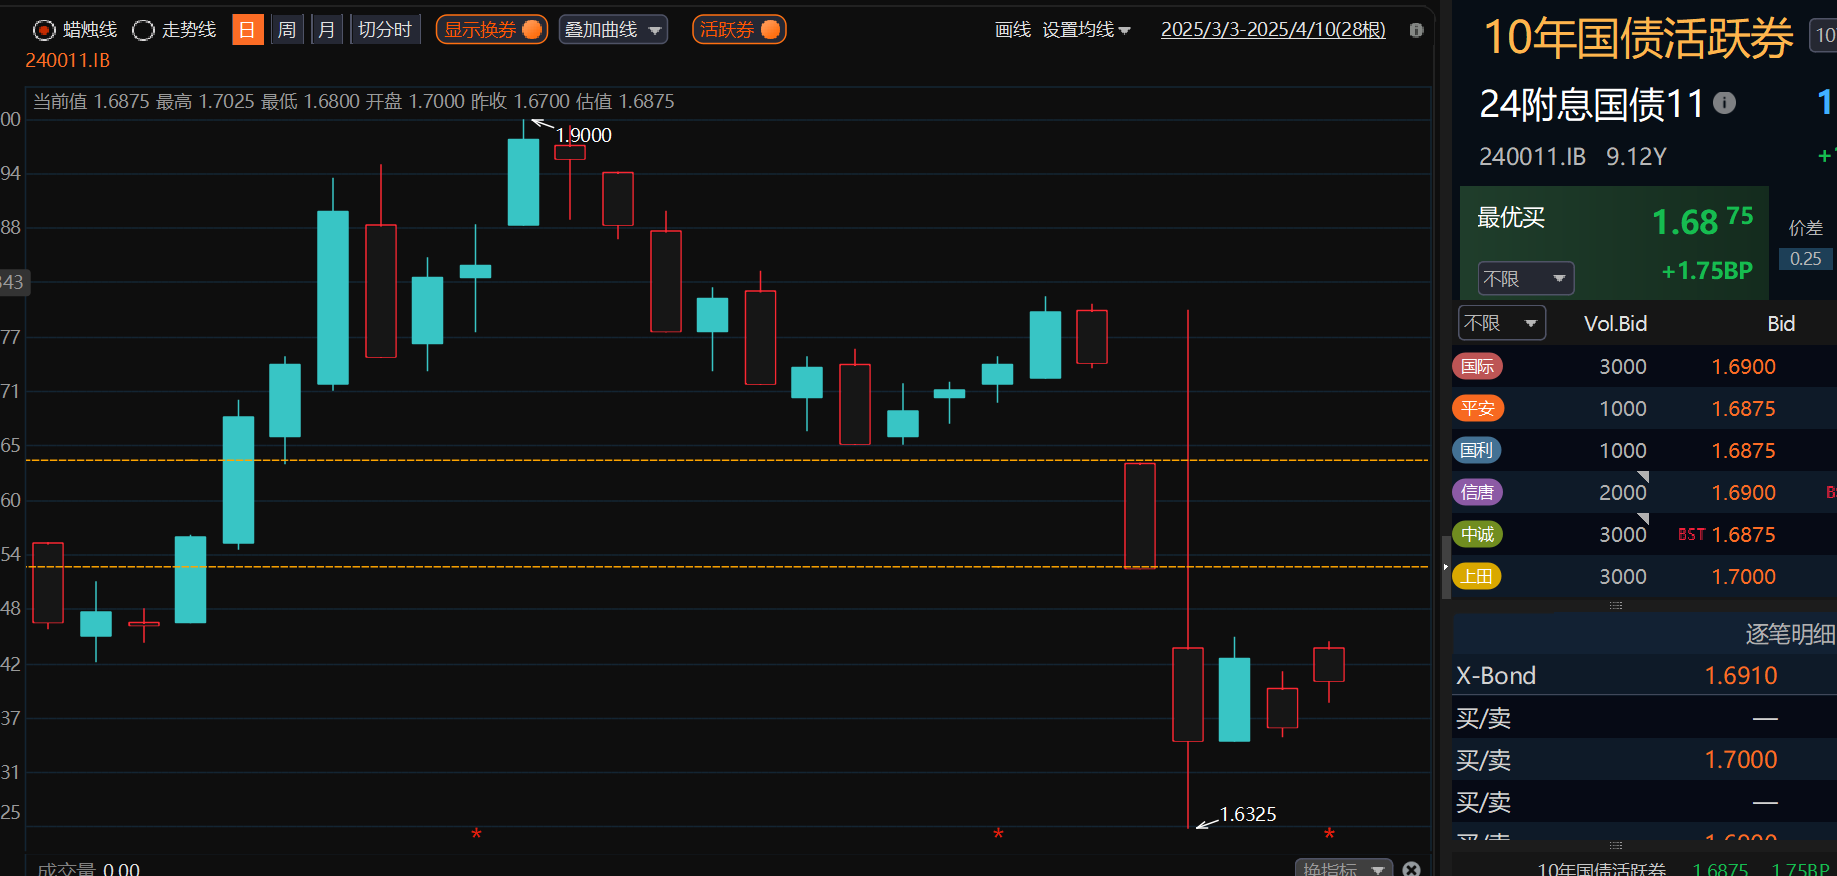Open the 叠加曲线 overlay curve dropdown

pyautogui.click(x=613, y=30)
